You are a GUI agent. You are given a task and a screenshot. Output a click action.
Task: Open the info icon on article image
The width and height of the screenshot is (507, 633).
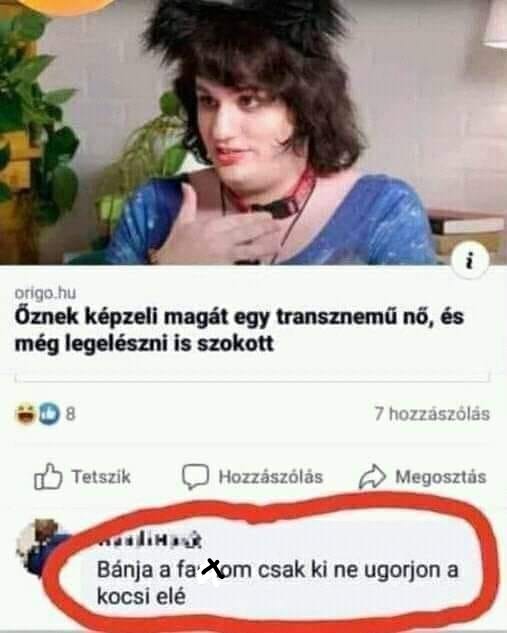468,262
